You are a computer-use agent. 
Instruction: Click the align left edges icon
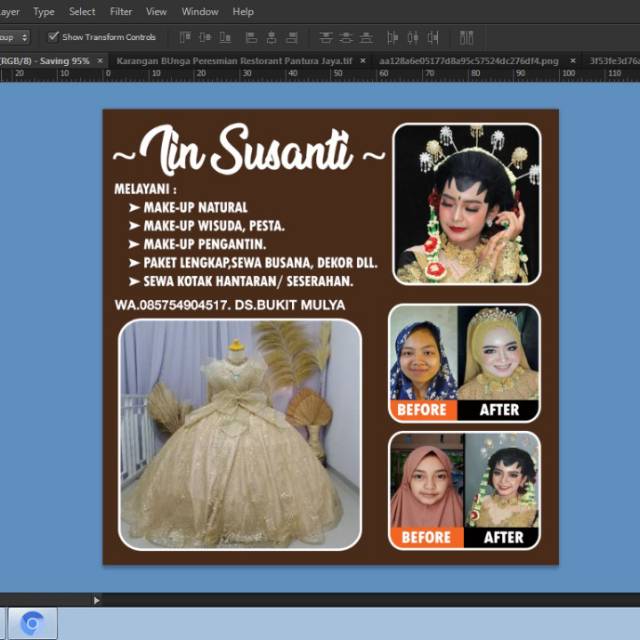[x=250, y=37]
